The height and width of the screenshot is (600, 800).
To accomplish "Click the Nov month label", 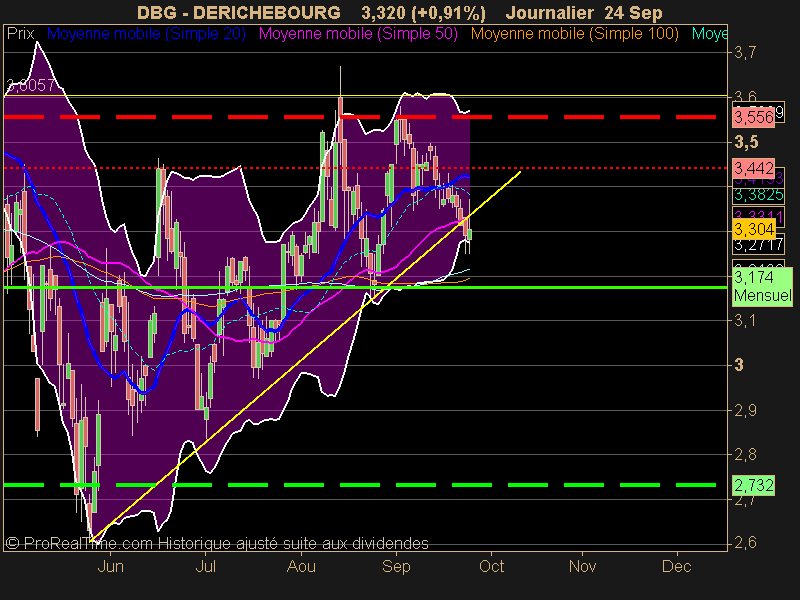I will pos(582,566).
